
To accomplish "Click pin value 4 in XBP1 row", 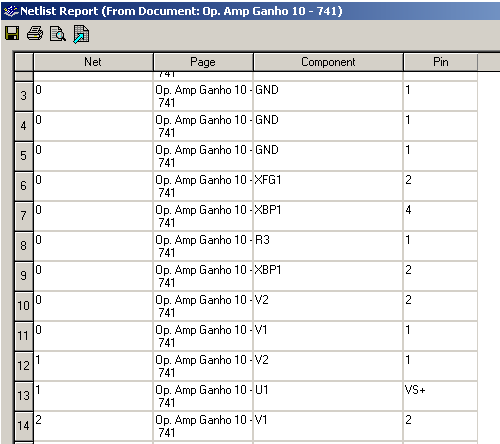I will click(x=440, y=216).
